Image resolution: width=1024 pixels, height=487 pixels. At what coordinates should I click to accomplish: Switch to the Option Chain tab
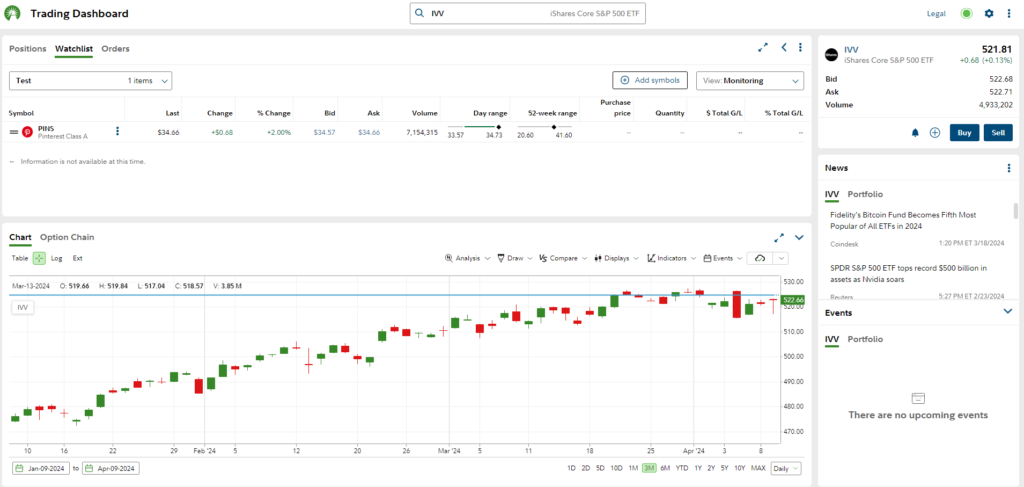66,237
